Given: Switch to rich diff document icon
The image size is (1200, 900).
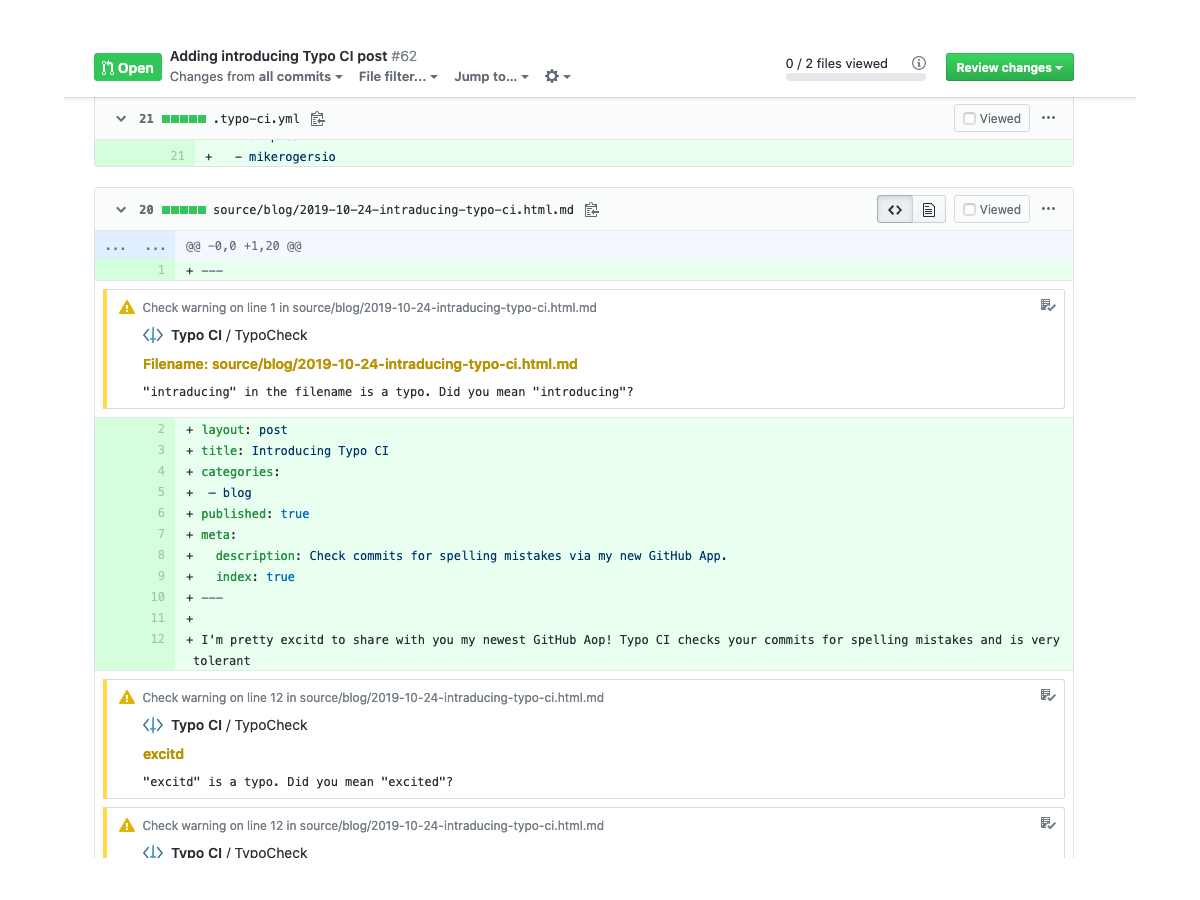Looking at the screenshot, I should [929, 210].
